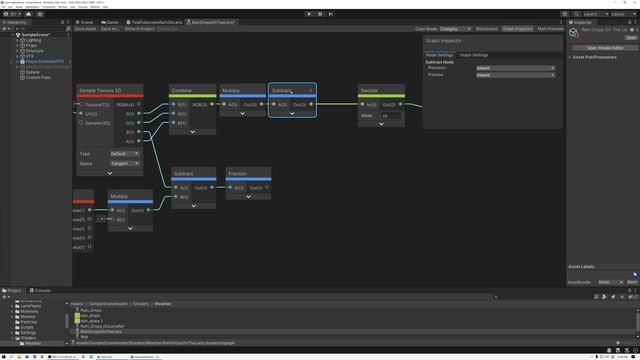Switch to TestFullscreenRainOnLens tab
Screen dimensions: 640x360
coord(154,22)
